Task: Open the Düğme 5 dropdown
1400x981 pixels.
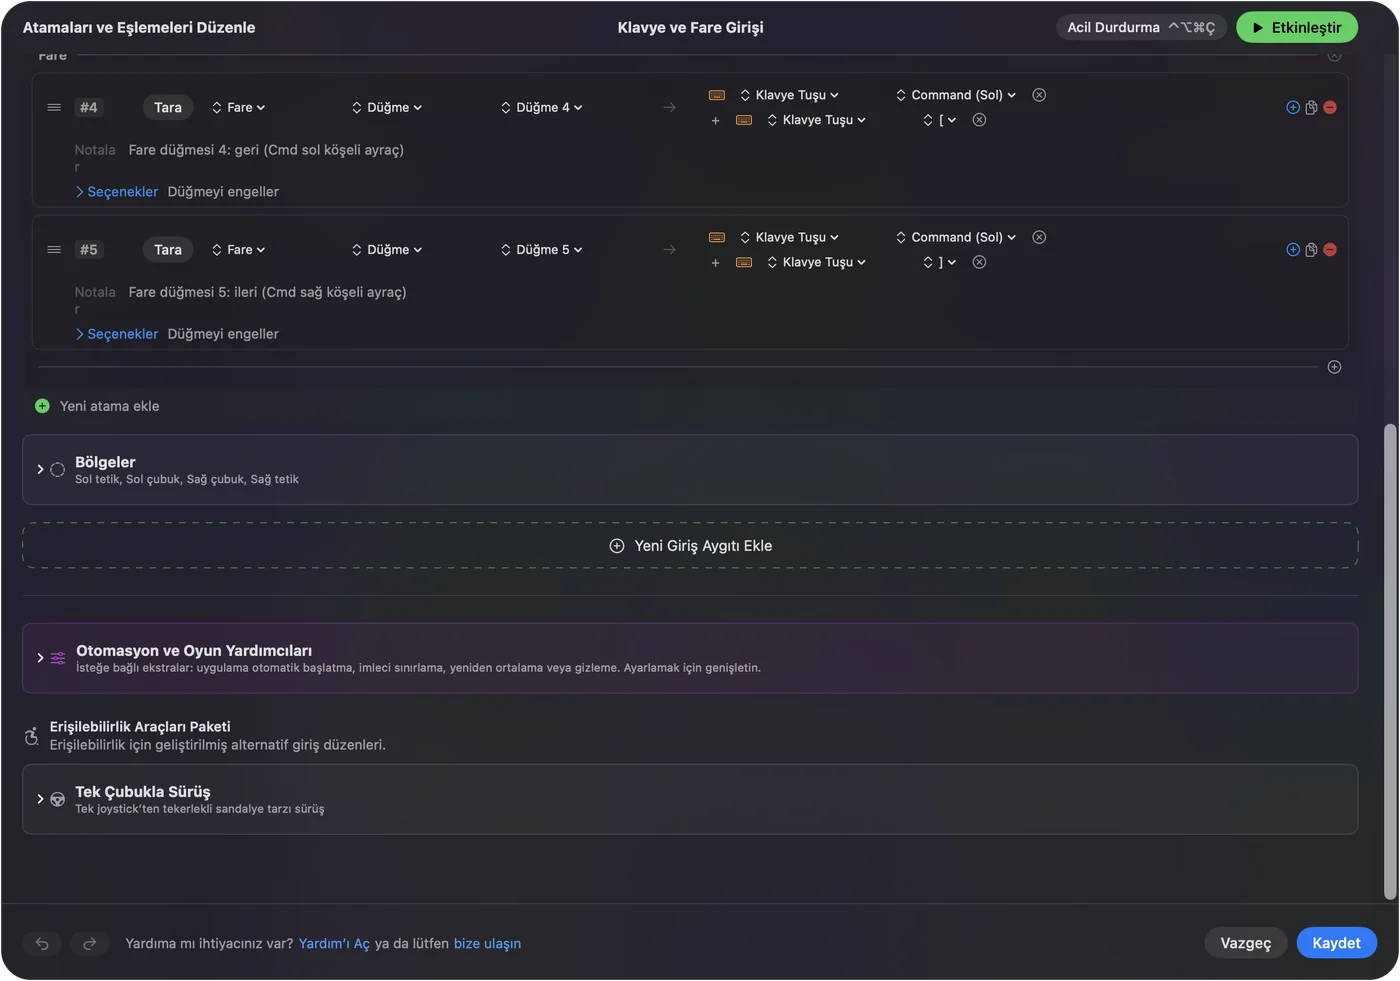Action: (x=541, y=249)
